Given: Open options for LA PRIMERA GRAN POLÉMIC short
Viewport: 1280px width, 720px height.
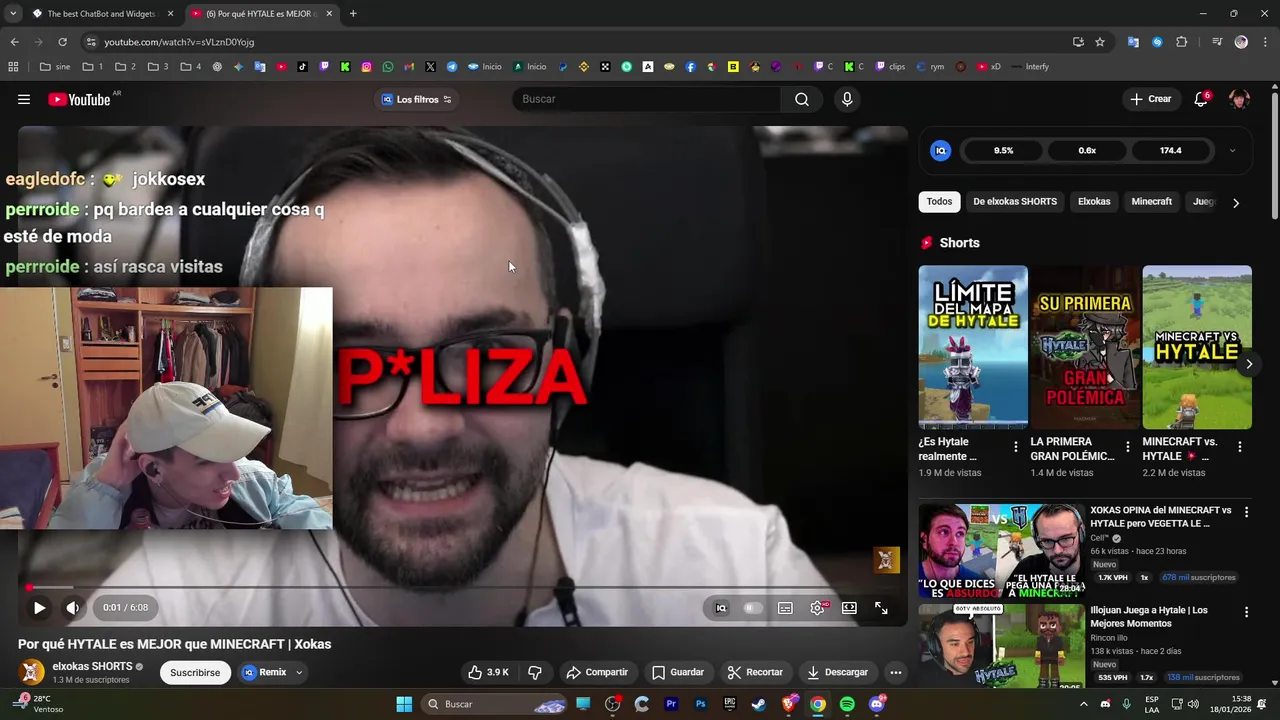Looking at the screenshot, I should pos(1128,447).
